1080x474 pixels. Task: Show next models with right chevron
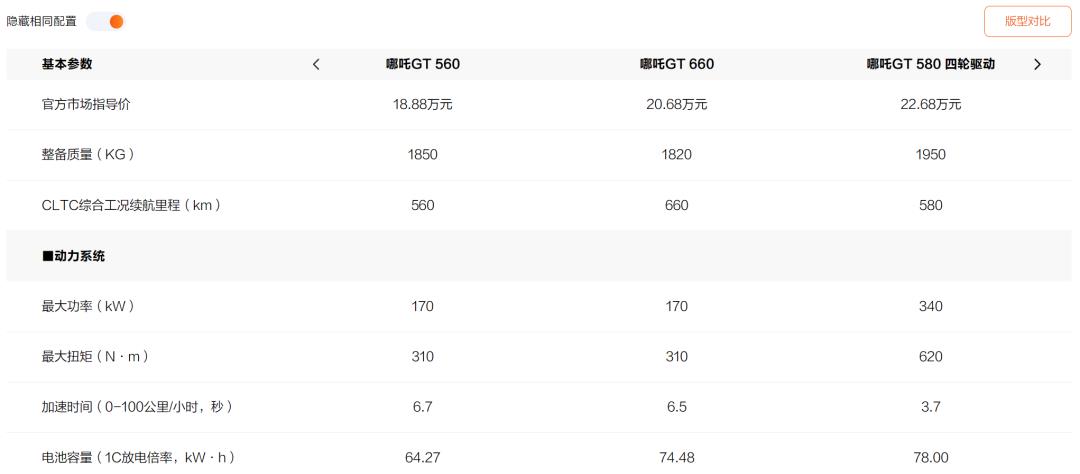(1037, 65)
